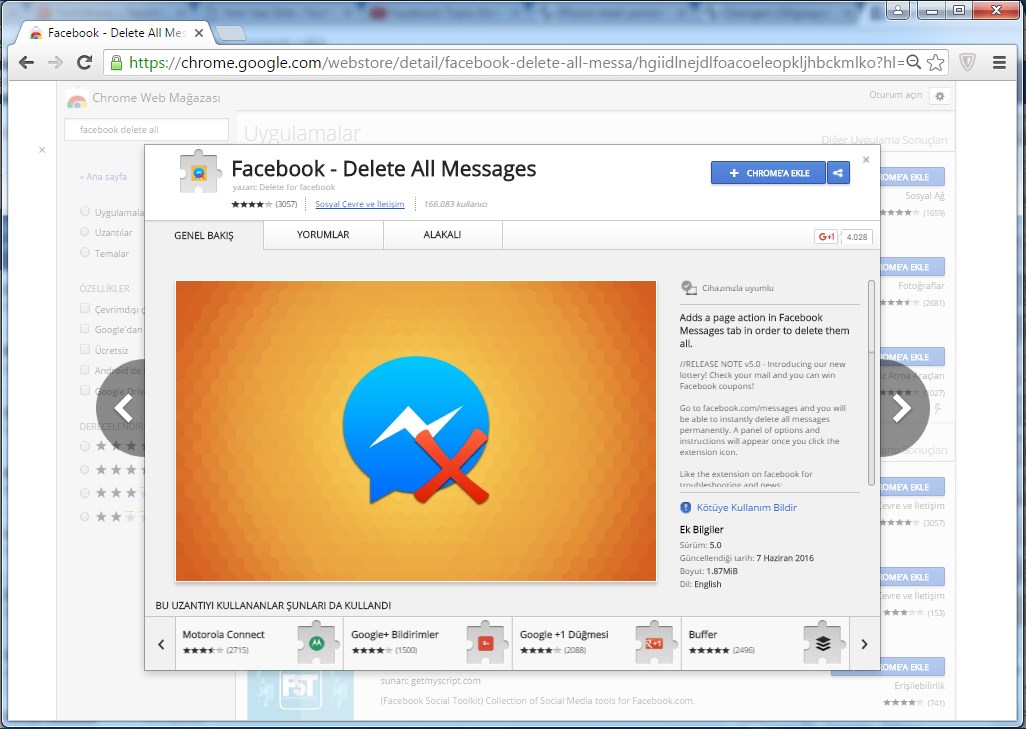Click the Chrome menu hamburger icon
Viewport: 1026px width, 729px height.
point(998,62)
